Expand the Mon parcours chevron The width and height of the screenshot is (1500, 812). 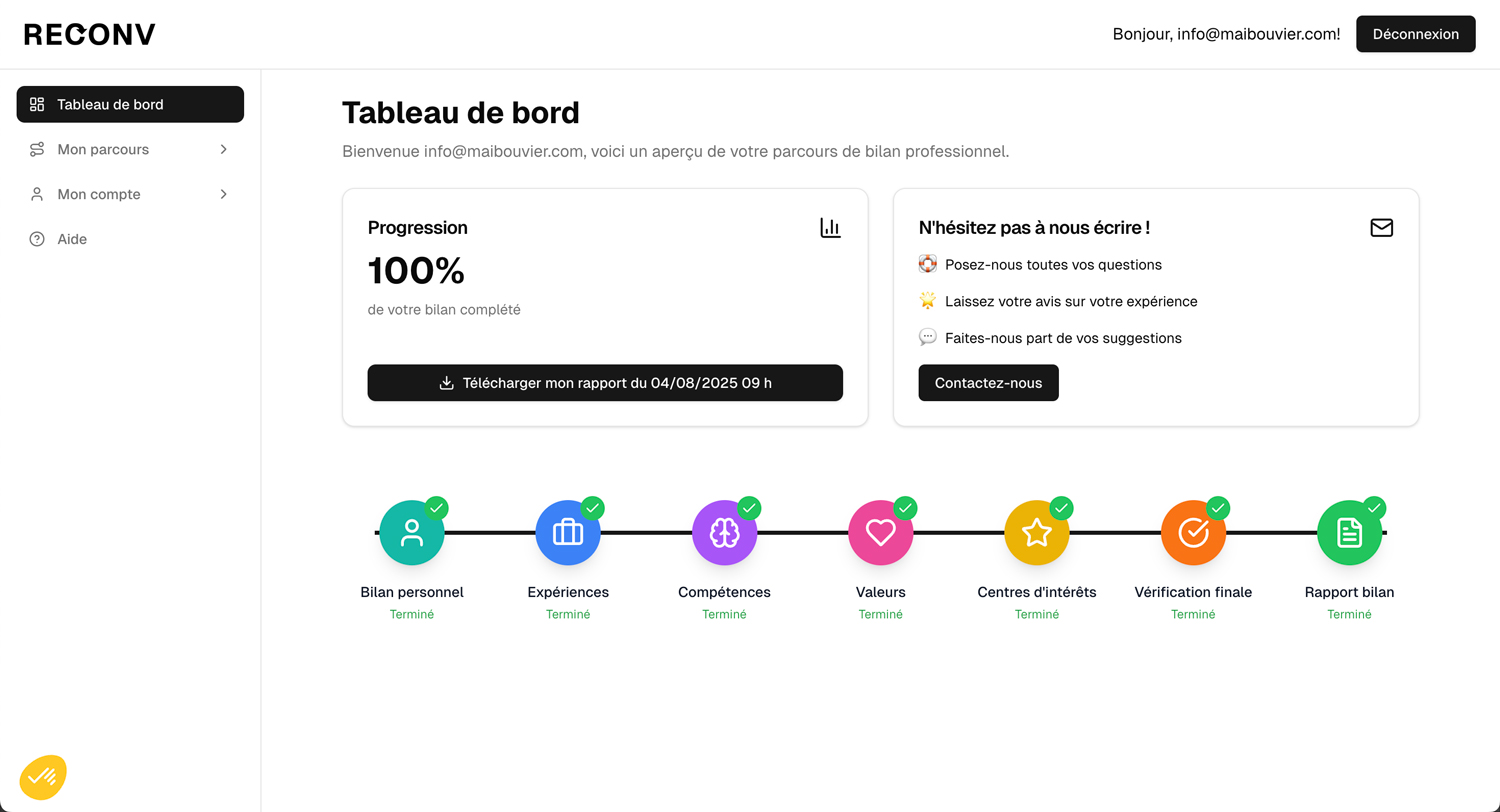coord(224,149)
